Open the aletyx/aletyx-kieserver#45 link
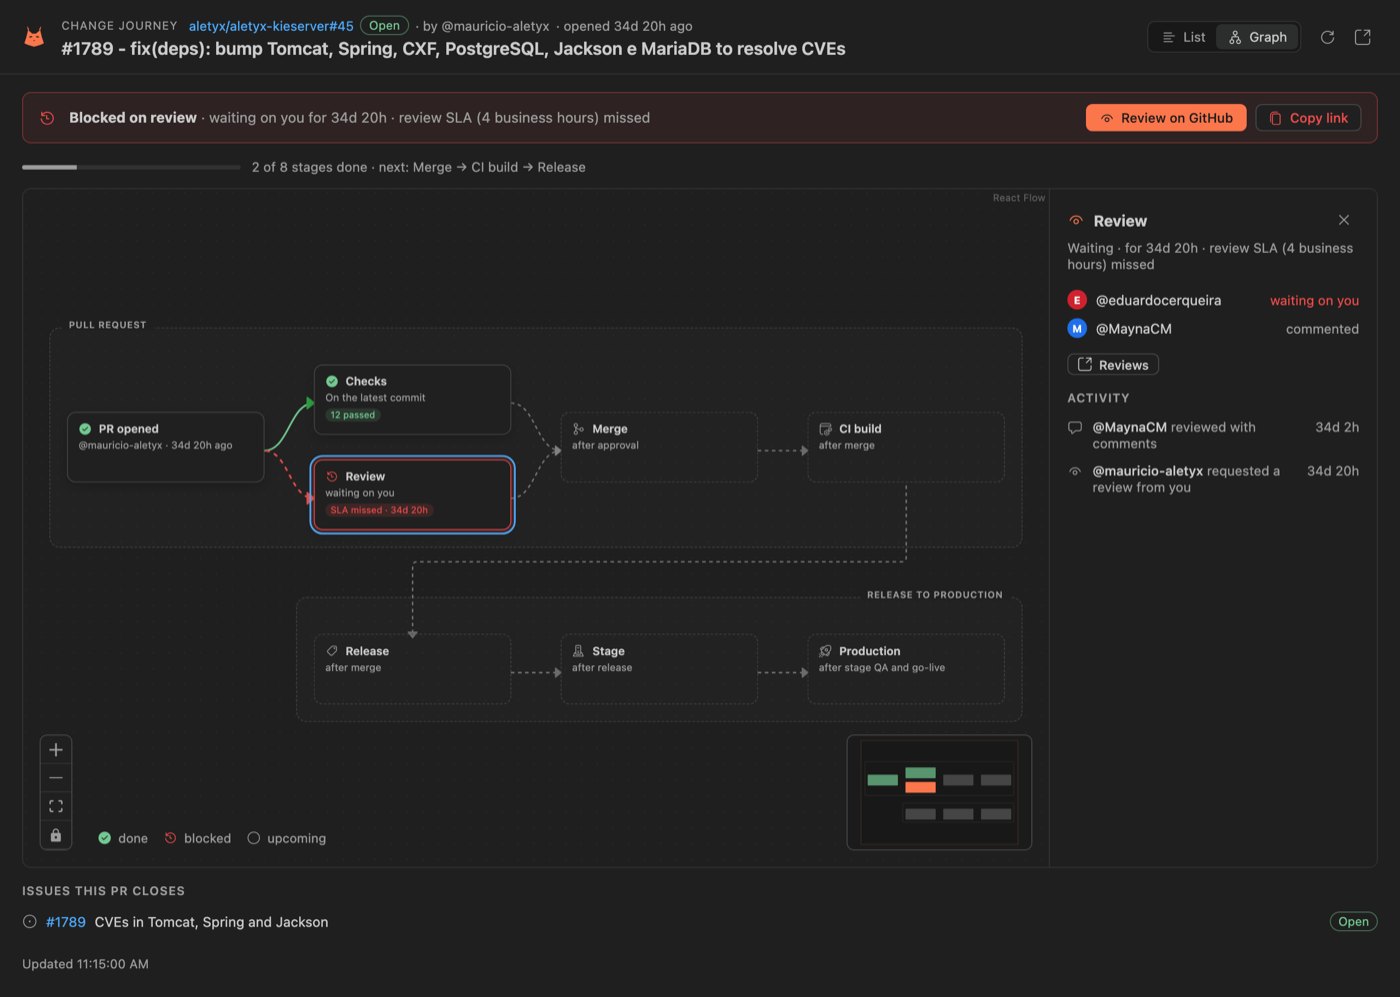The width and height of the screenshot is (1400, 997). click(271, 26)
